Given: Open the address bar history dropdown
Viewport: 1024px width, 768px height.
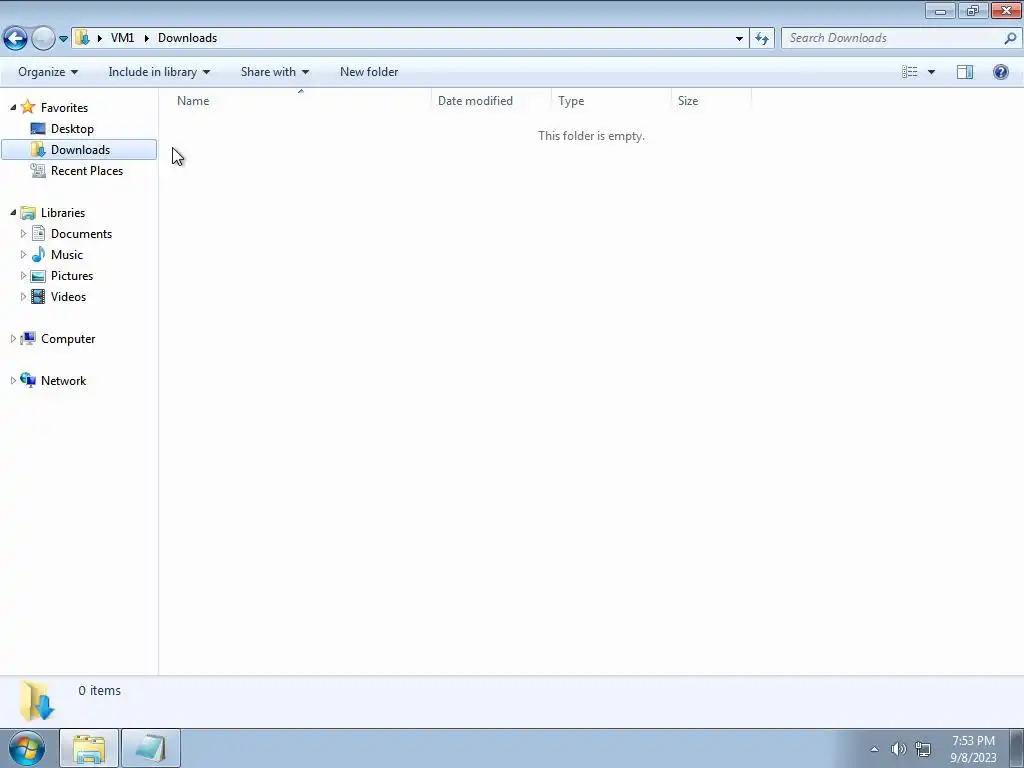Looking at the screenshot, I should pos(739,39).
